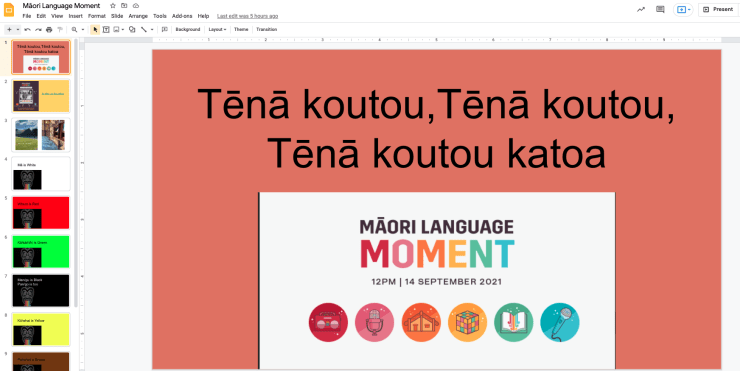740x371 pixels.
Task: Select slide 8 yellow thumbnail
Action: (41, 330)
